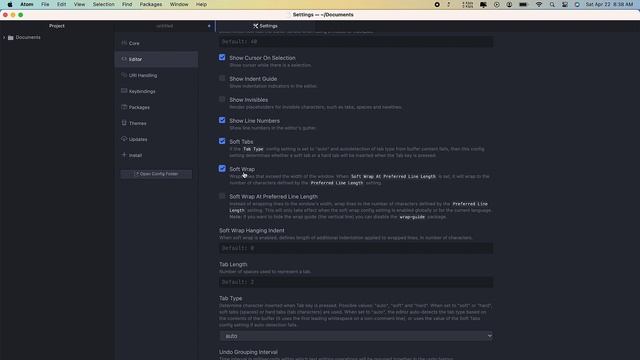Click the Updates cloud icon
Image resolution: width=640 pixels, height=360 pixels.
pyautogui.click(x=124, y=139)
